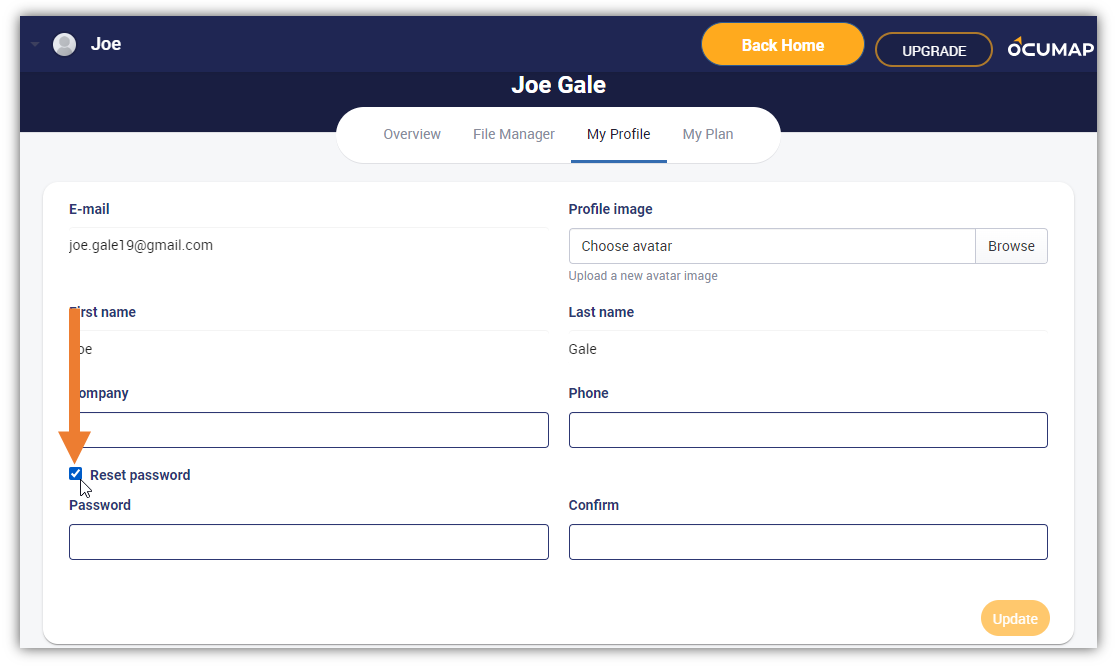Focus the Phone input field
The image size is (1116, 668).
click(x=808, y=430)
